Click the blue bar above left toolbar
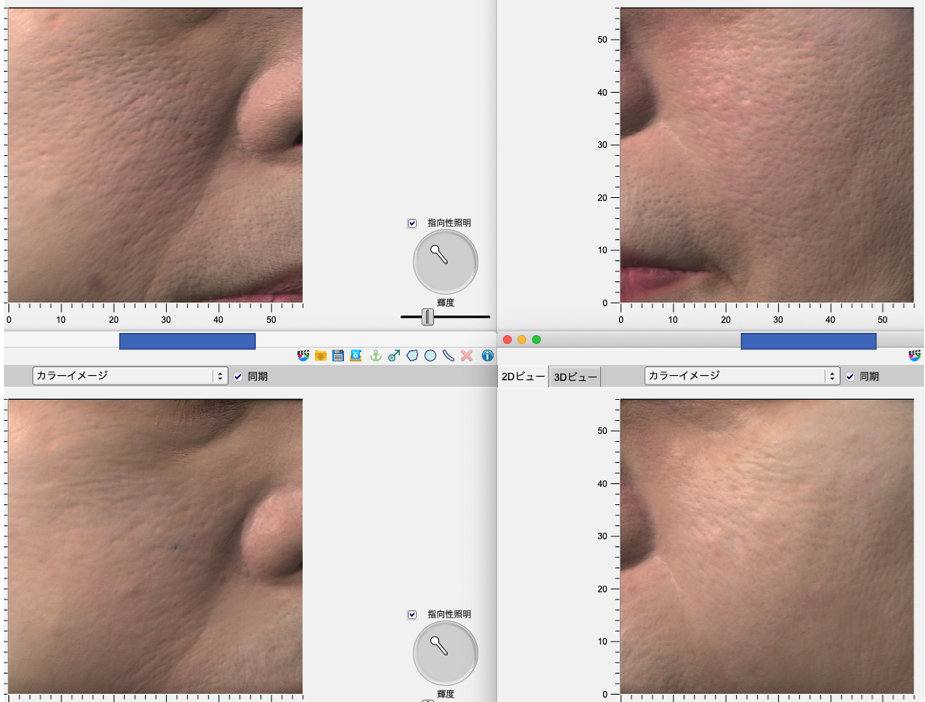925x702 pixels. 187,341
